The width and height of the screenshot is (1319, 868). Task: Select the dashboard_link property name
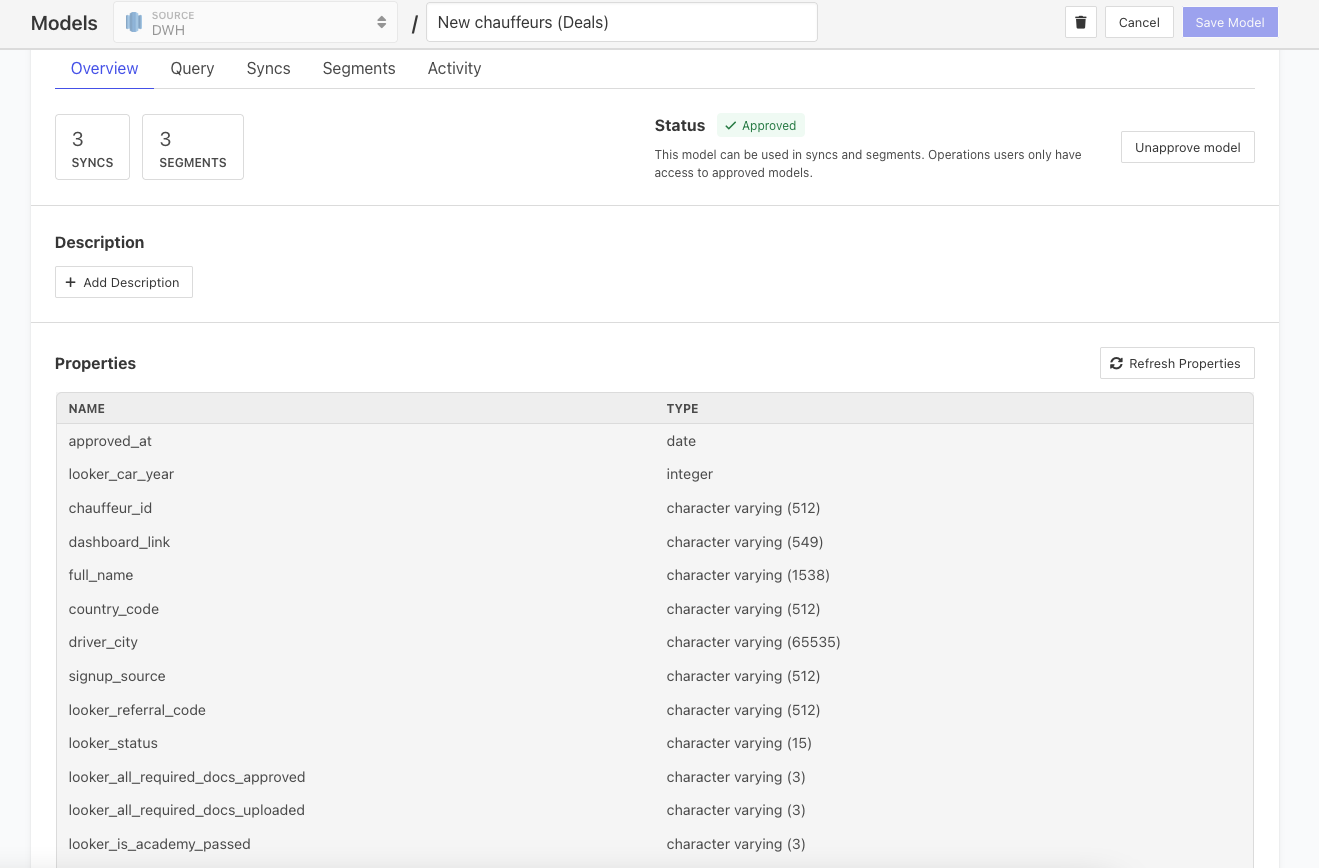click(x=119, y=542)
